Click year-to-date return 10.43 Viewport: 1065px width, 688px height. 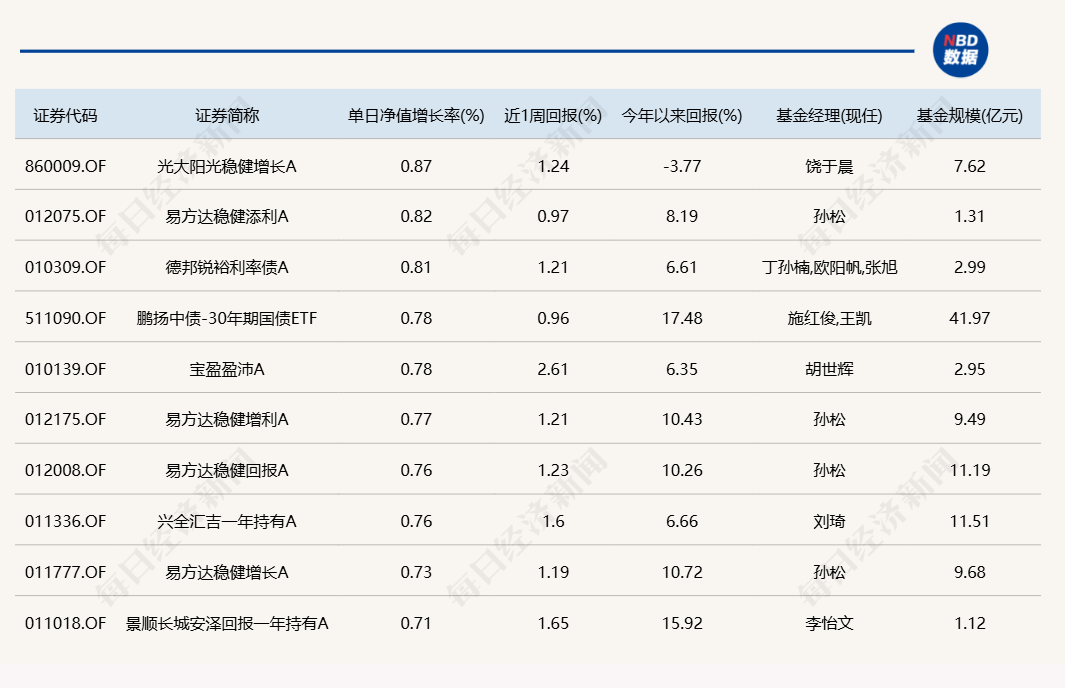(x=682, y=420)
